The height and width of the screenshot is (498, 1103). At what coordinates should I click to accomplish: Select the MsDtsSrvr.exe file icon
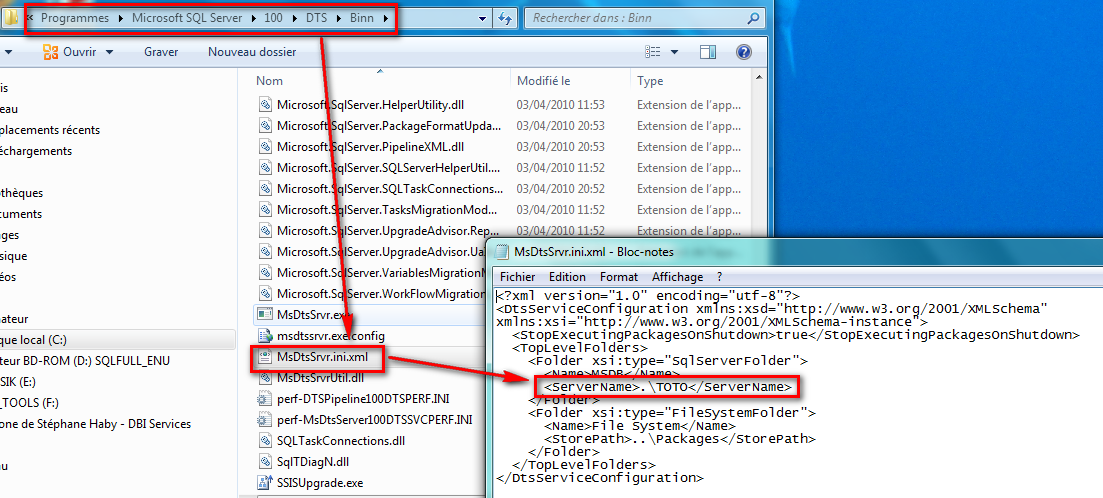[x=265, y=315]
